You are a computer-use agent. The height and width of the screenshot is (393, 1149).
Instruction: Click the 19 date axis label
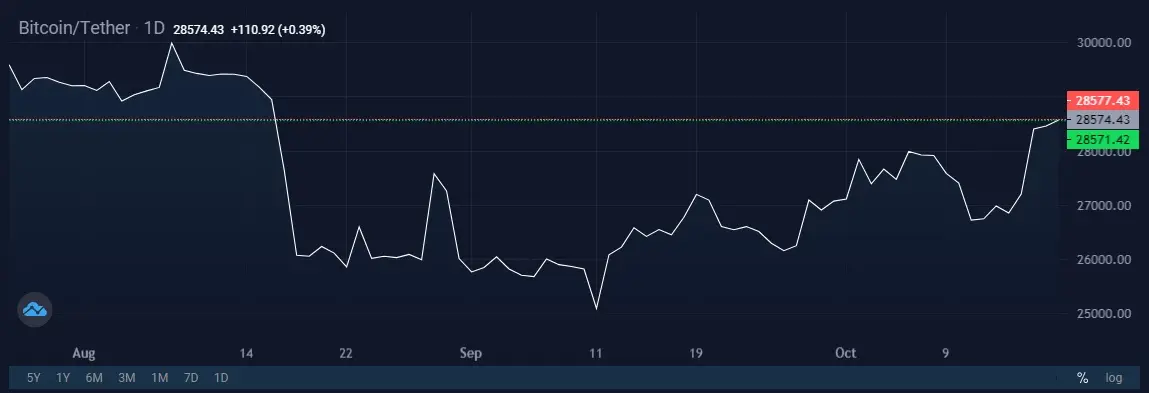695,353
